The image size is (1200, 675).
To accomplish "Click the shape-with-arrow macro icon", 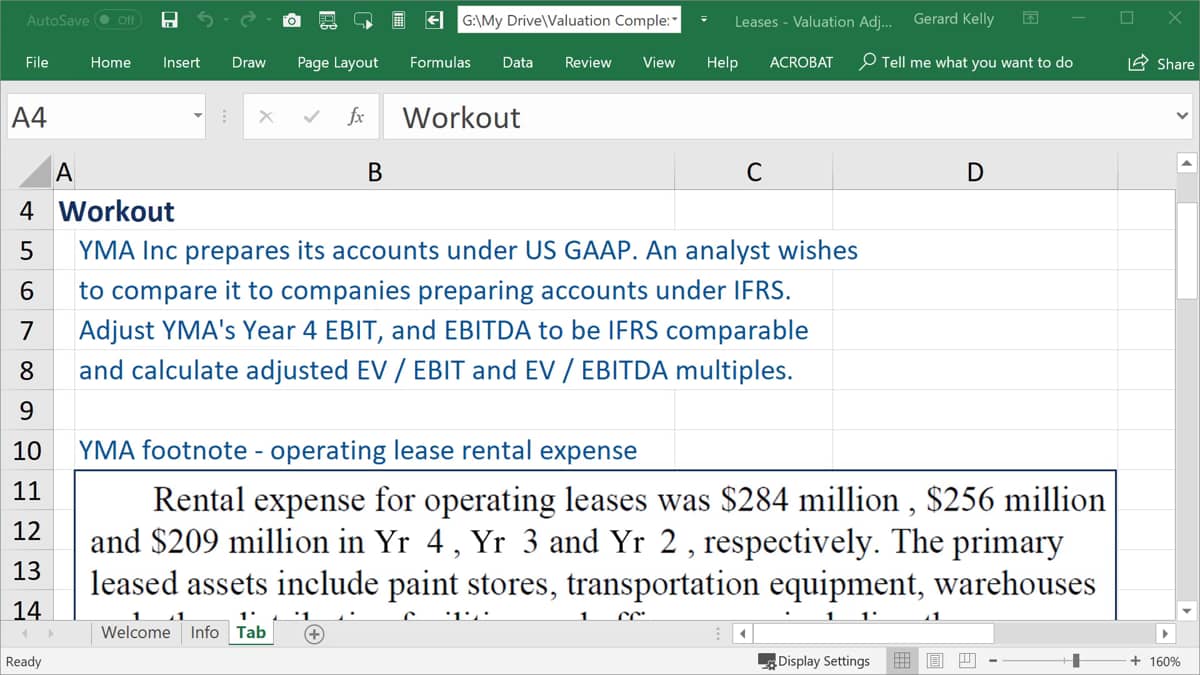I will pos(362,20).
